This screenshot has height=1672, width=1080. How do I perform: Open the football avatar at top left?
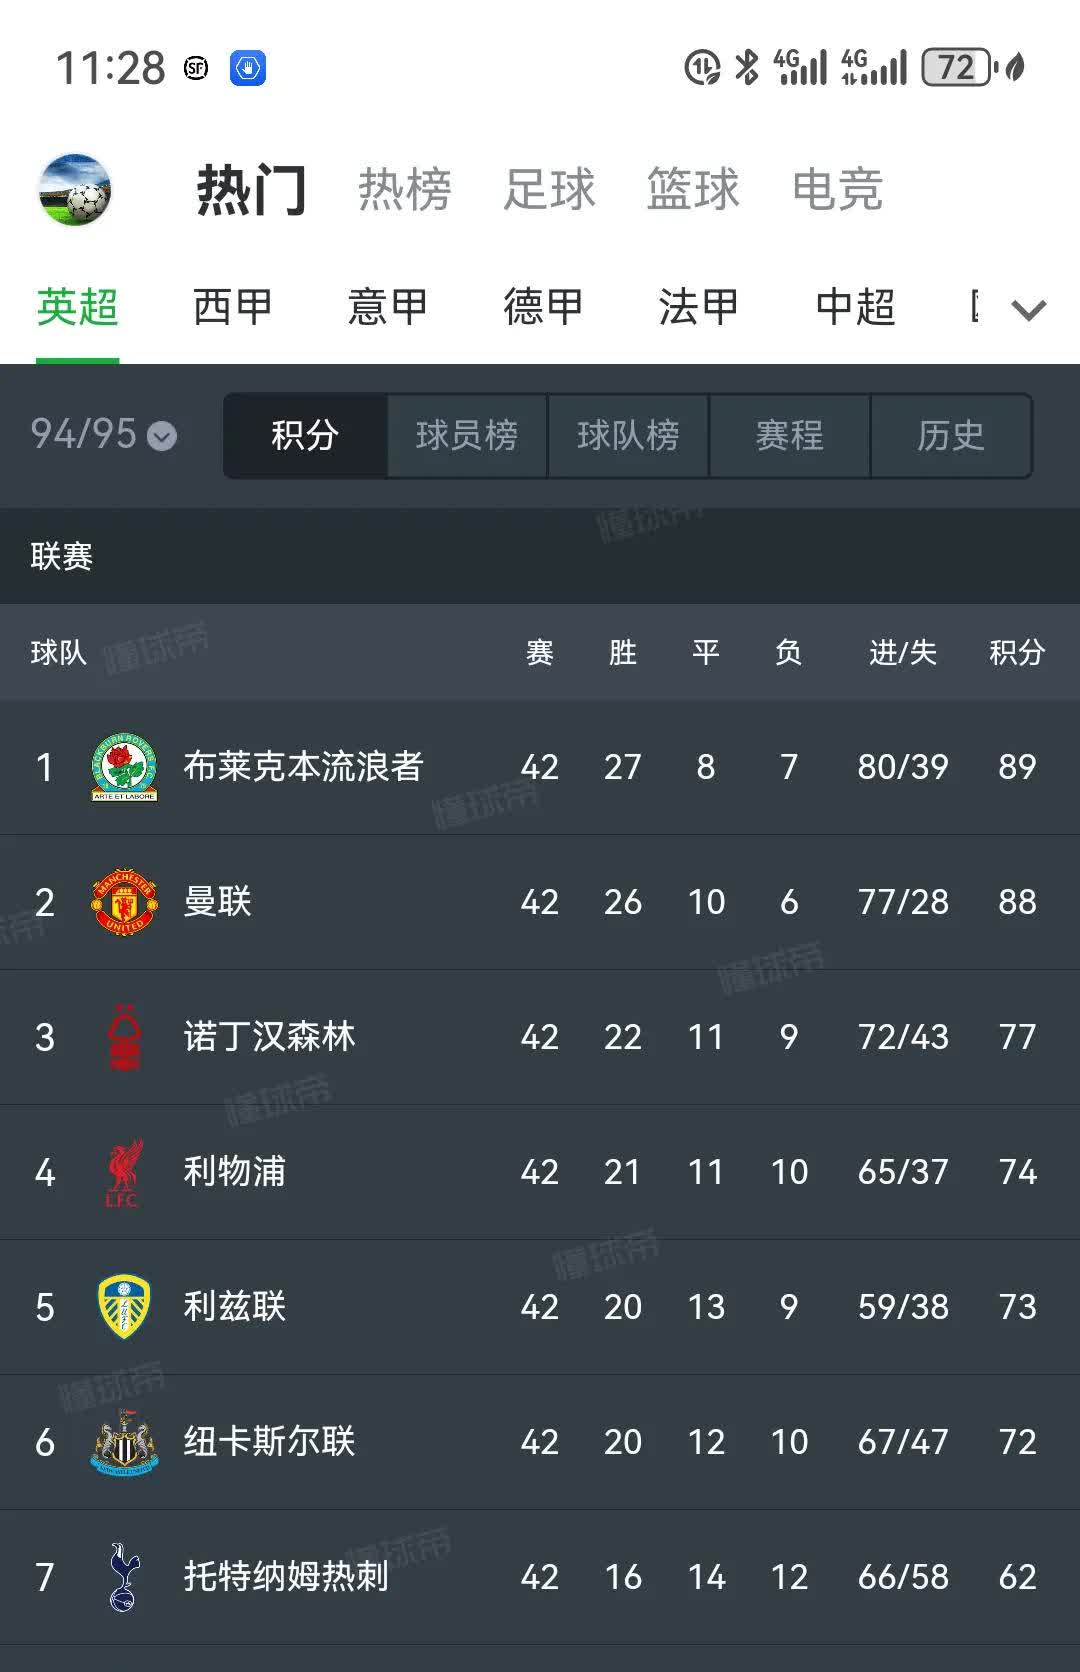click(74, 190)
